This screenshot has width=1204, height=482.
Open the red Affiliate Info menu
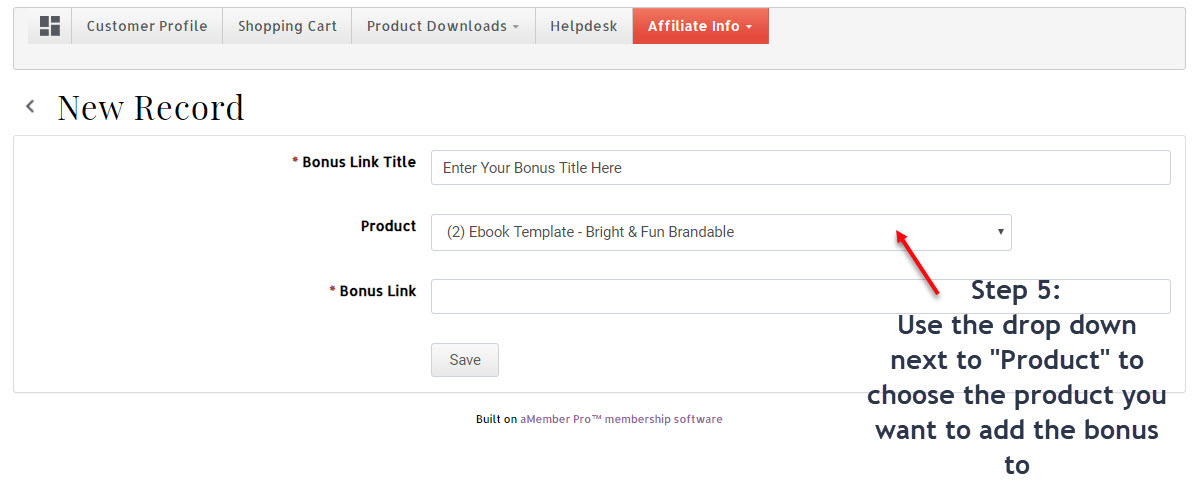[700, 26]
